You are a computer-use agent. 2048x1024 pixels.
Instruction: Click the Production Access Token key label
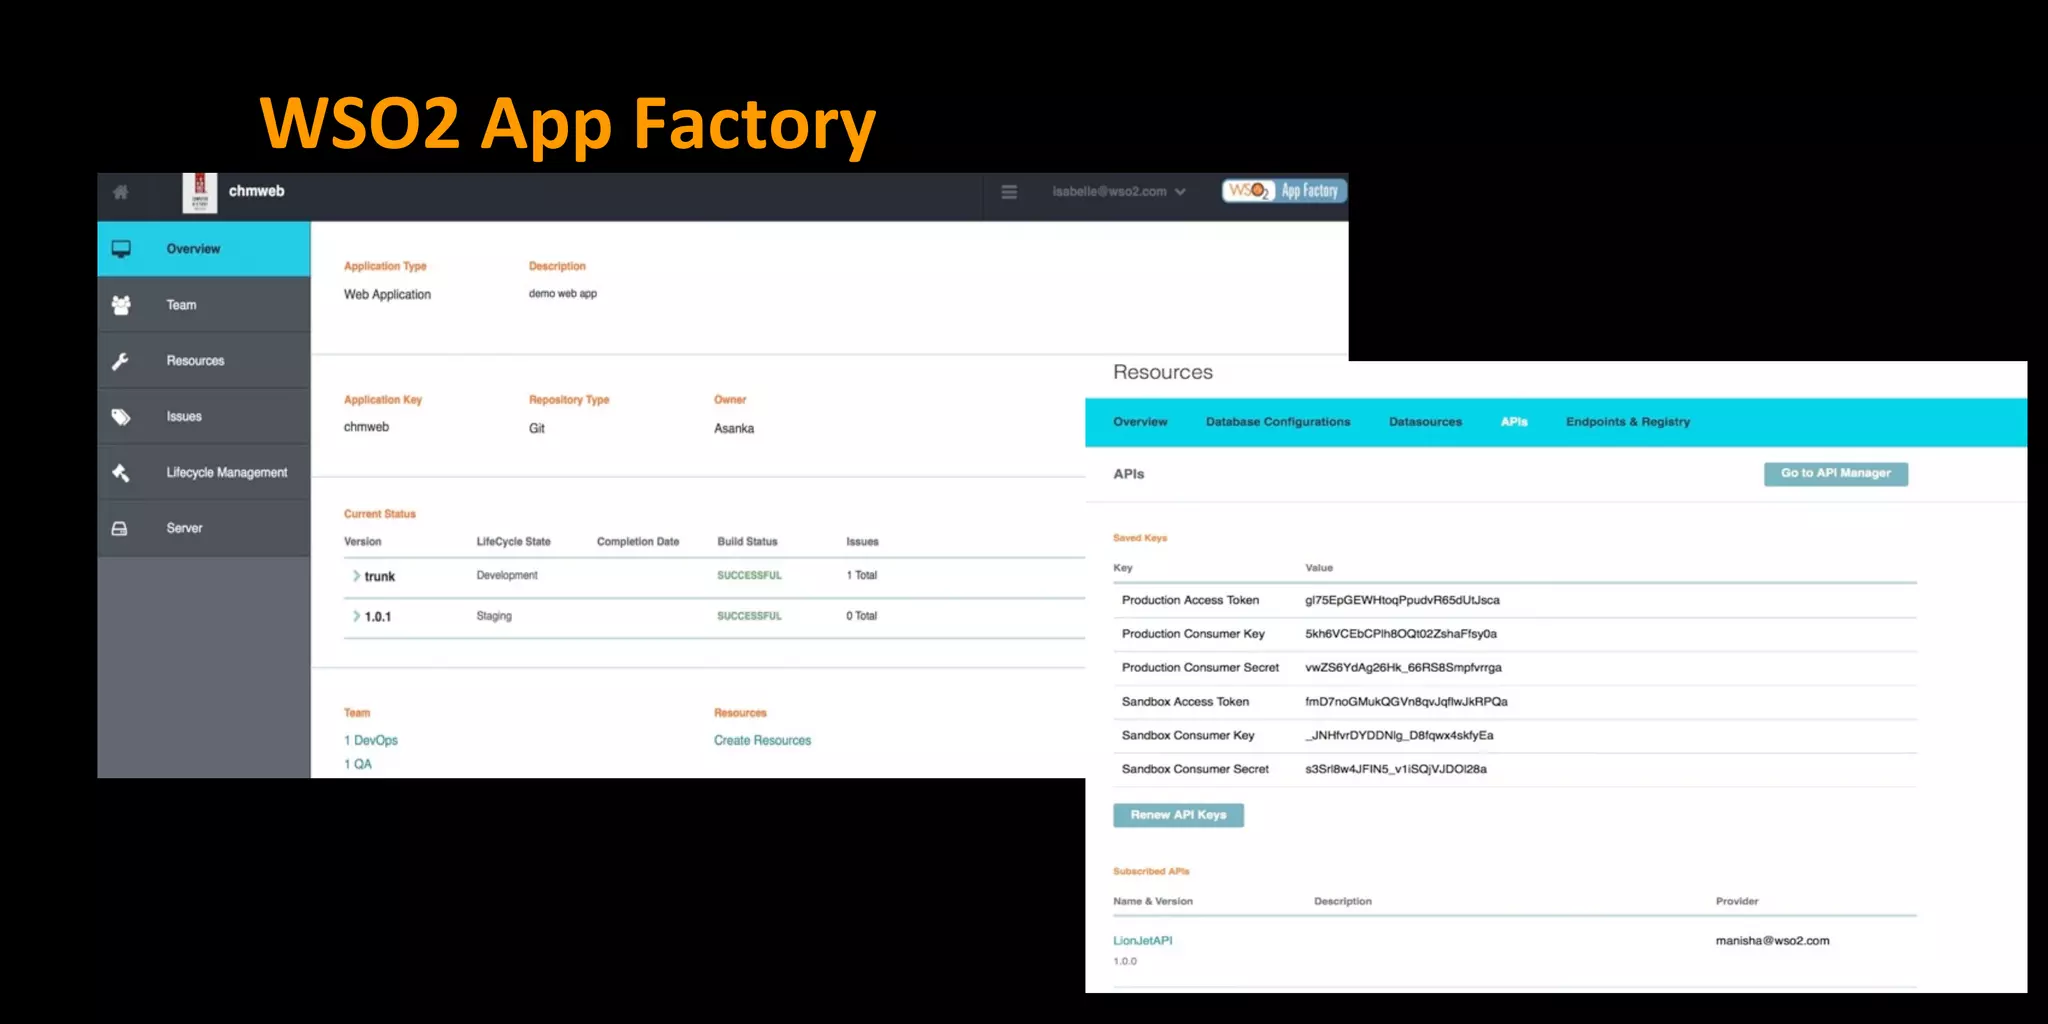click(1190, 600)
